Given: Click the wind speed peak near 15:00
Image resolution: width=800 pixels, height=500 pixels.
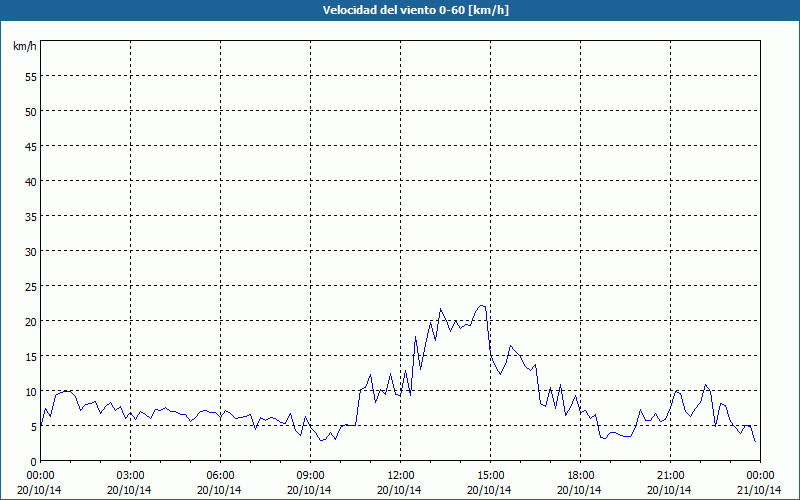Looking at the screenshot, I should (x=481, y=306).
